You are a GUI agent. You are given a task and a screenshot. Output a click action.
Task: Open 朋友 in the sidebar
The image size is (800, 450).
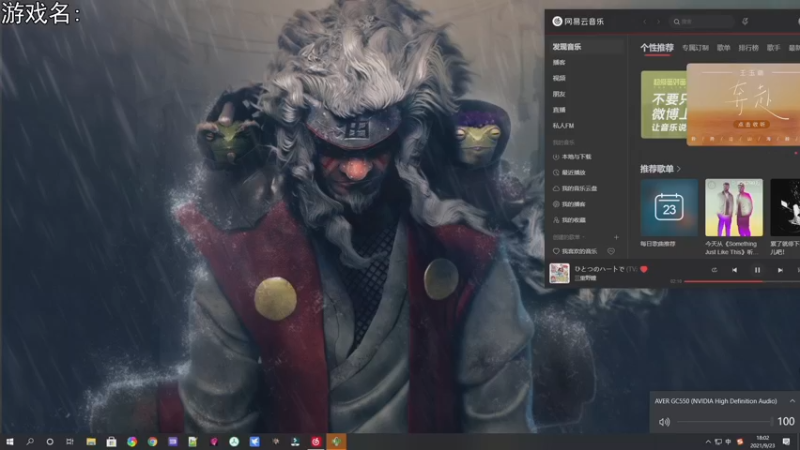pyautogui.click(x=559, y=94)
